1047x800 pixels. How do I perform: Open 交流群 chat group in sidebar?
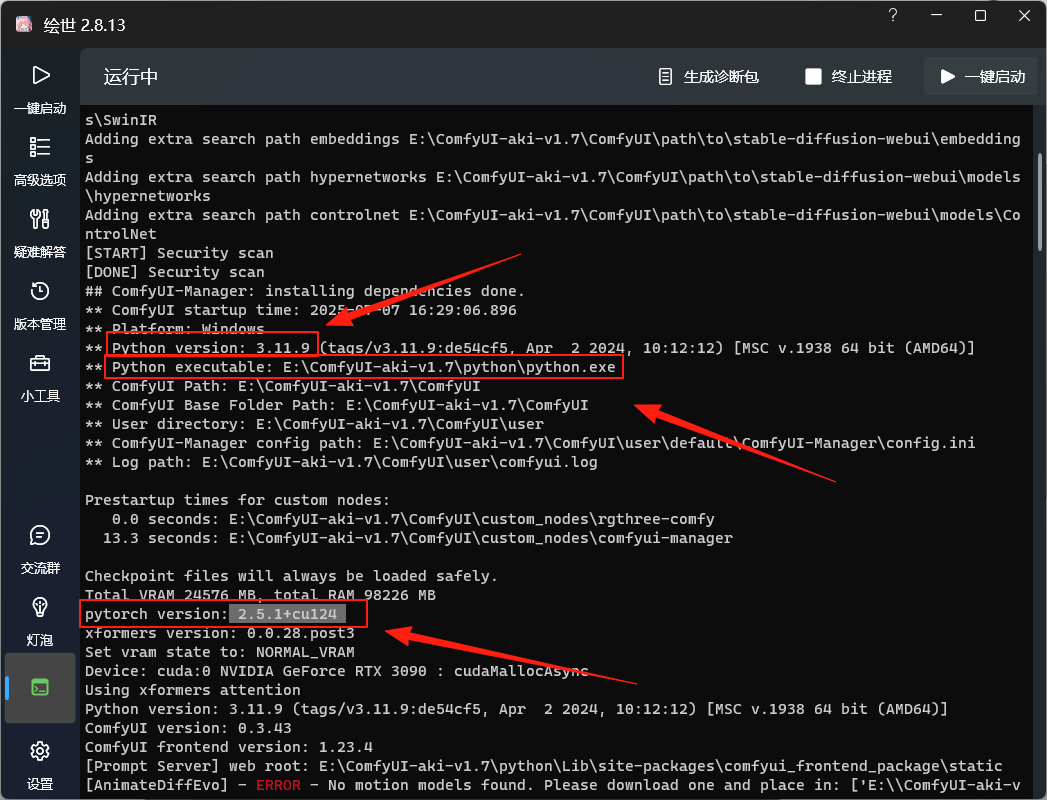40,550
